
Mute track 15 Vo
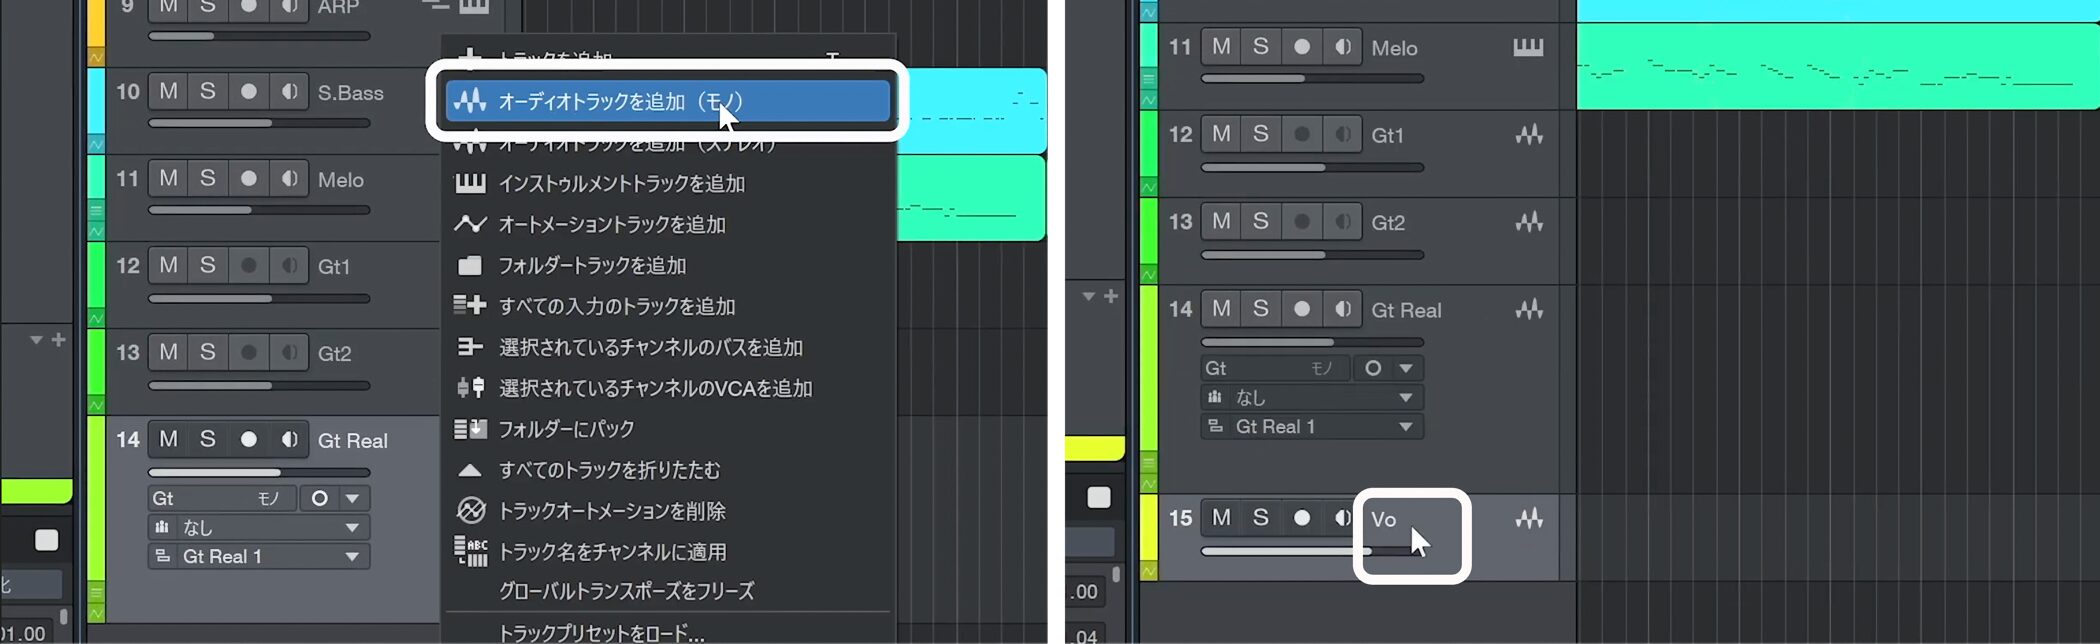click(x=1221, y=518)
